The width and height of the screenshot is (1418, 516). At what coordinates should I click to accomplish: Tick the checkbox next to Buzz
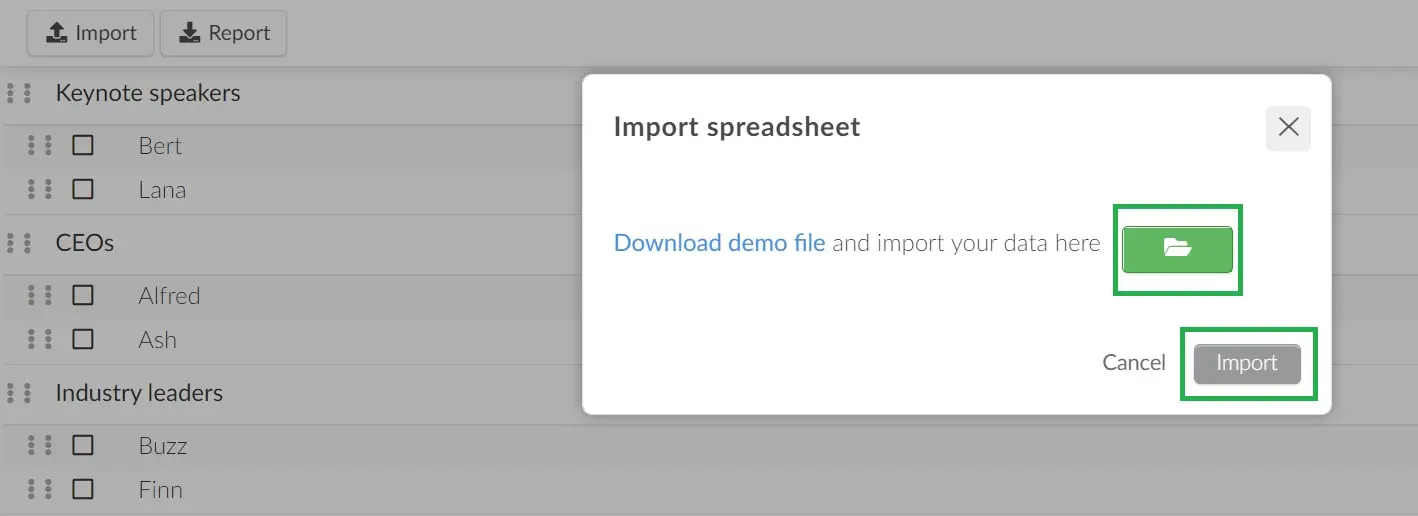[83, 445]
